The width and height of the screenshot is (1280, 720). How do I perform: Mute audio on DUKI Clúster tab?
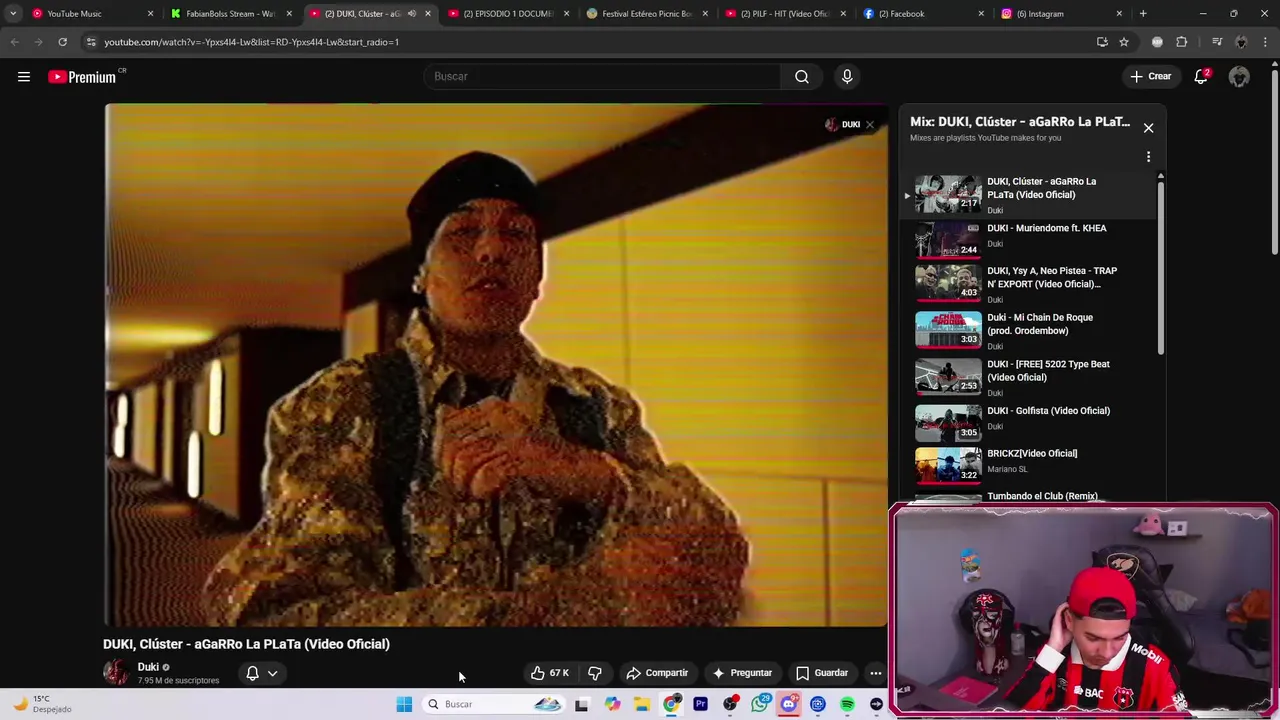[x=412, y=14]
